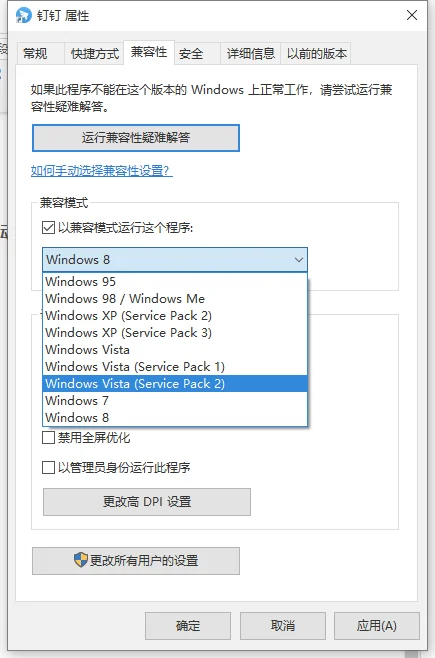Click 更改高 DPI 设置 button

[x=147, y=502]
